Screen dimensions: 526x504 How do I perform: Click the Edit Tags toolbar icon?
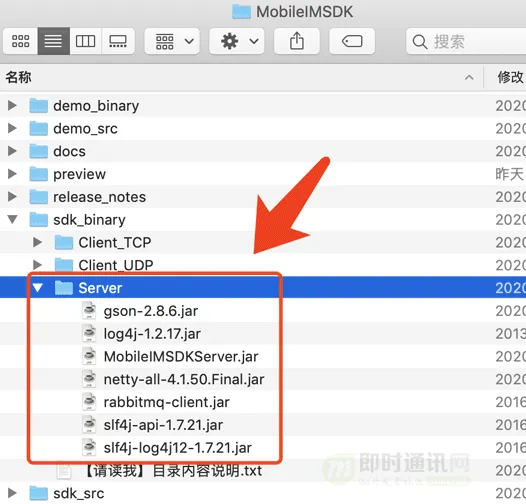click(352, 41)
